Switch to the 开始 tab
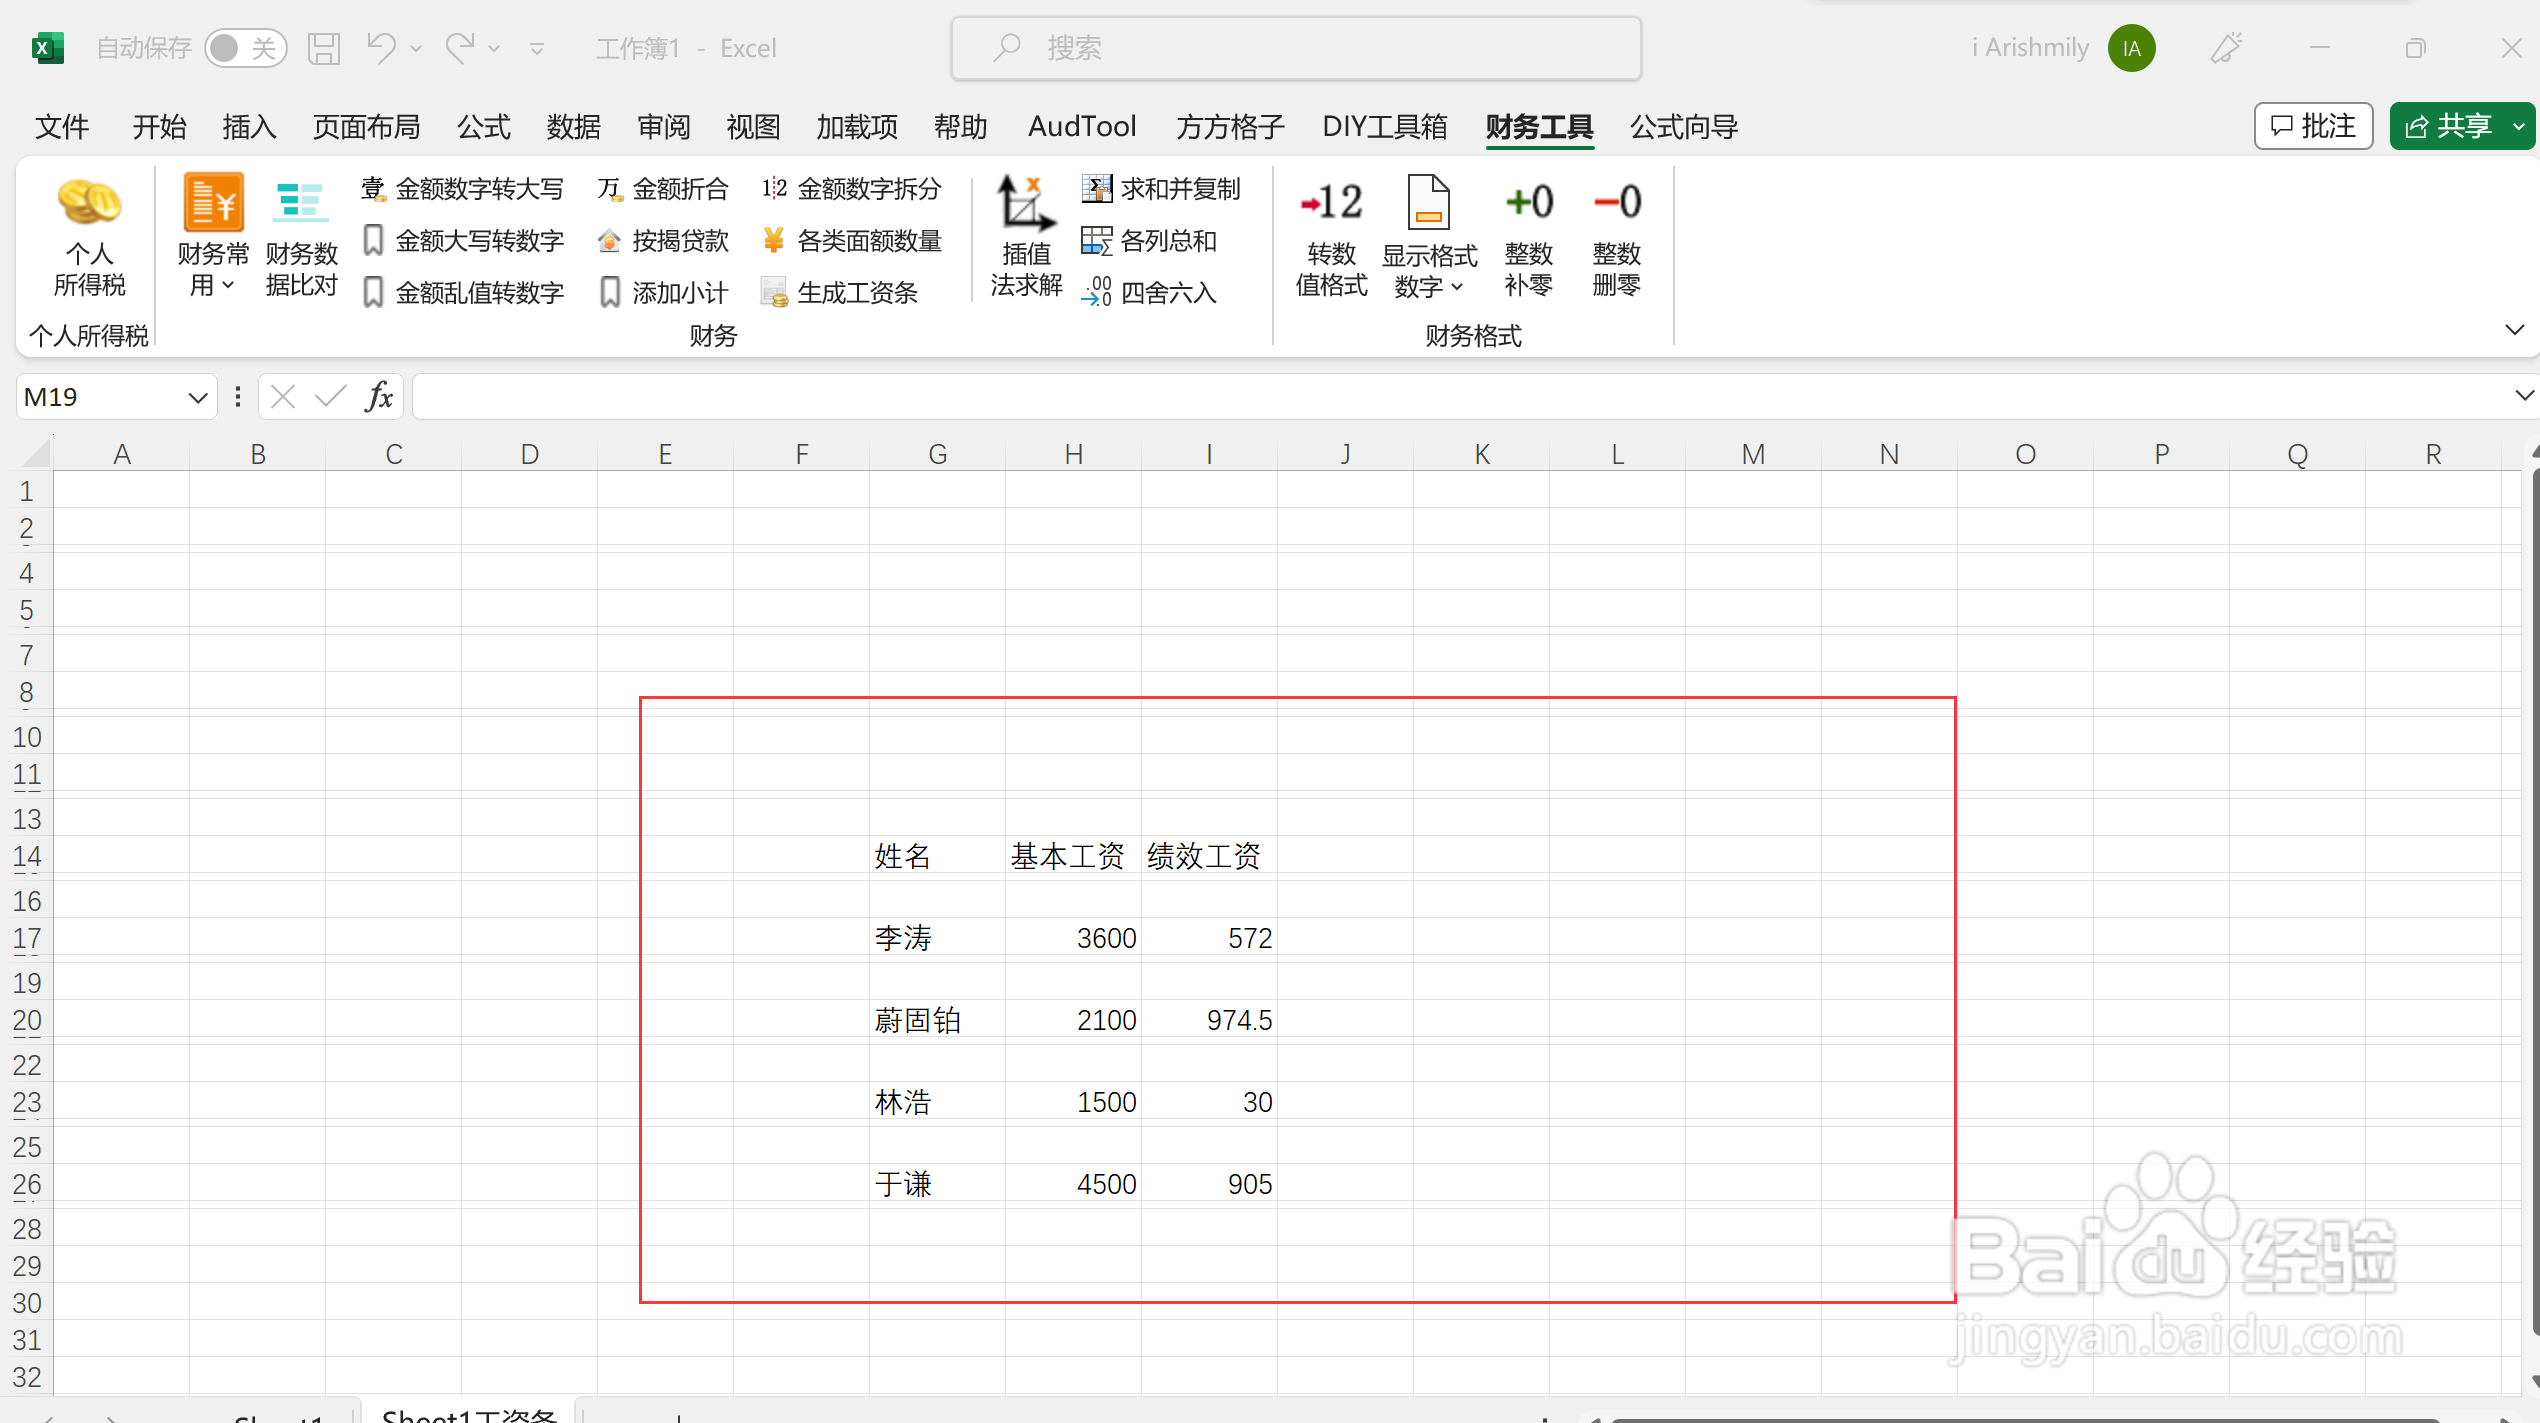This screenshot has width=2540, height=1423. [160, 127]
